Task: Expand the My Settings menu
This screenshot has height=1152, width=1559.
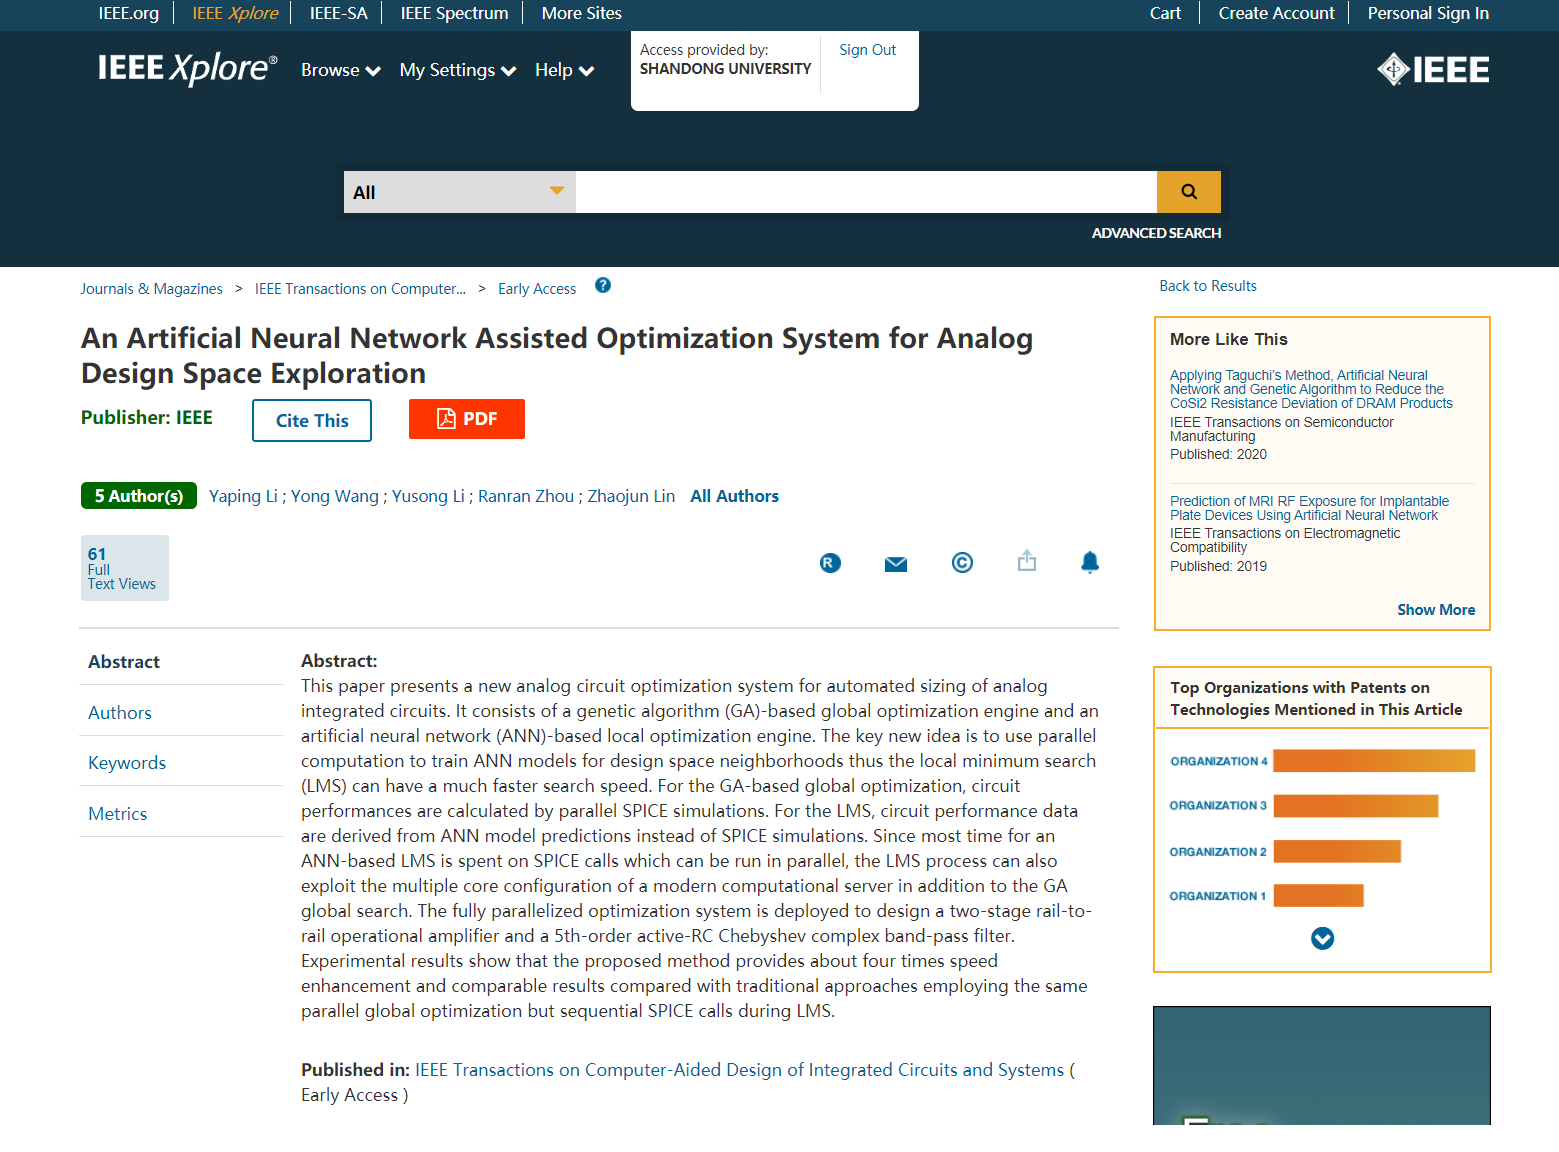Action: pyautogui.click(x=457, y=70)
